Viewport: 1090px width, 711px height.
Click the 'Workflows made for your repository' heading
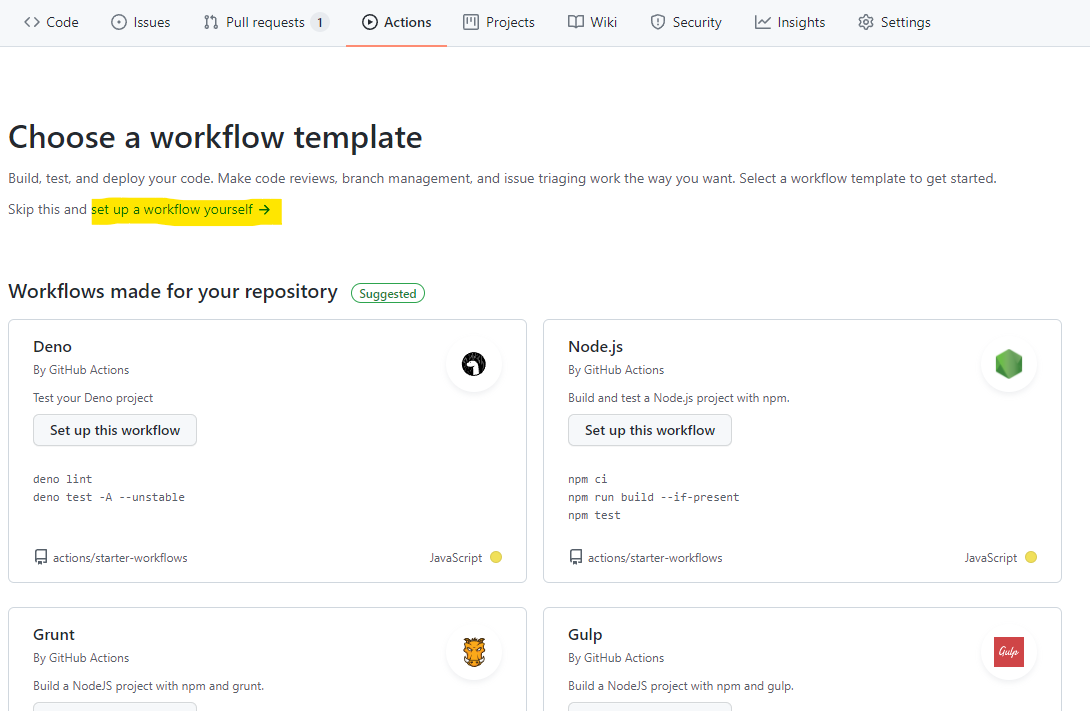click(x=173, y=291)
